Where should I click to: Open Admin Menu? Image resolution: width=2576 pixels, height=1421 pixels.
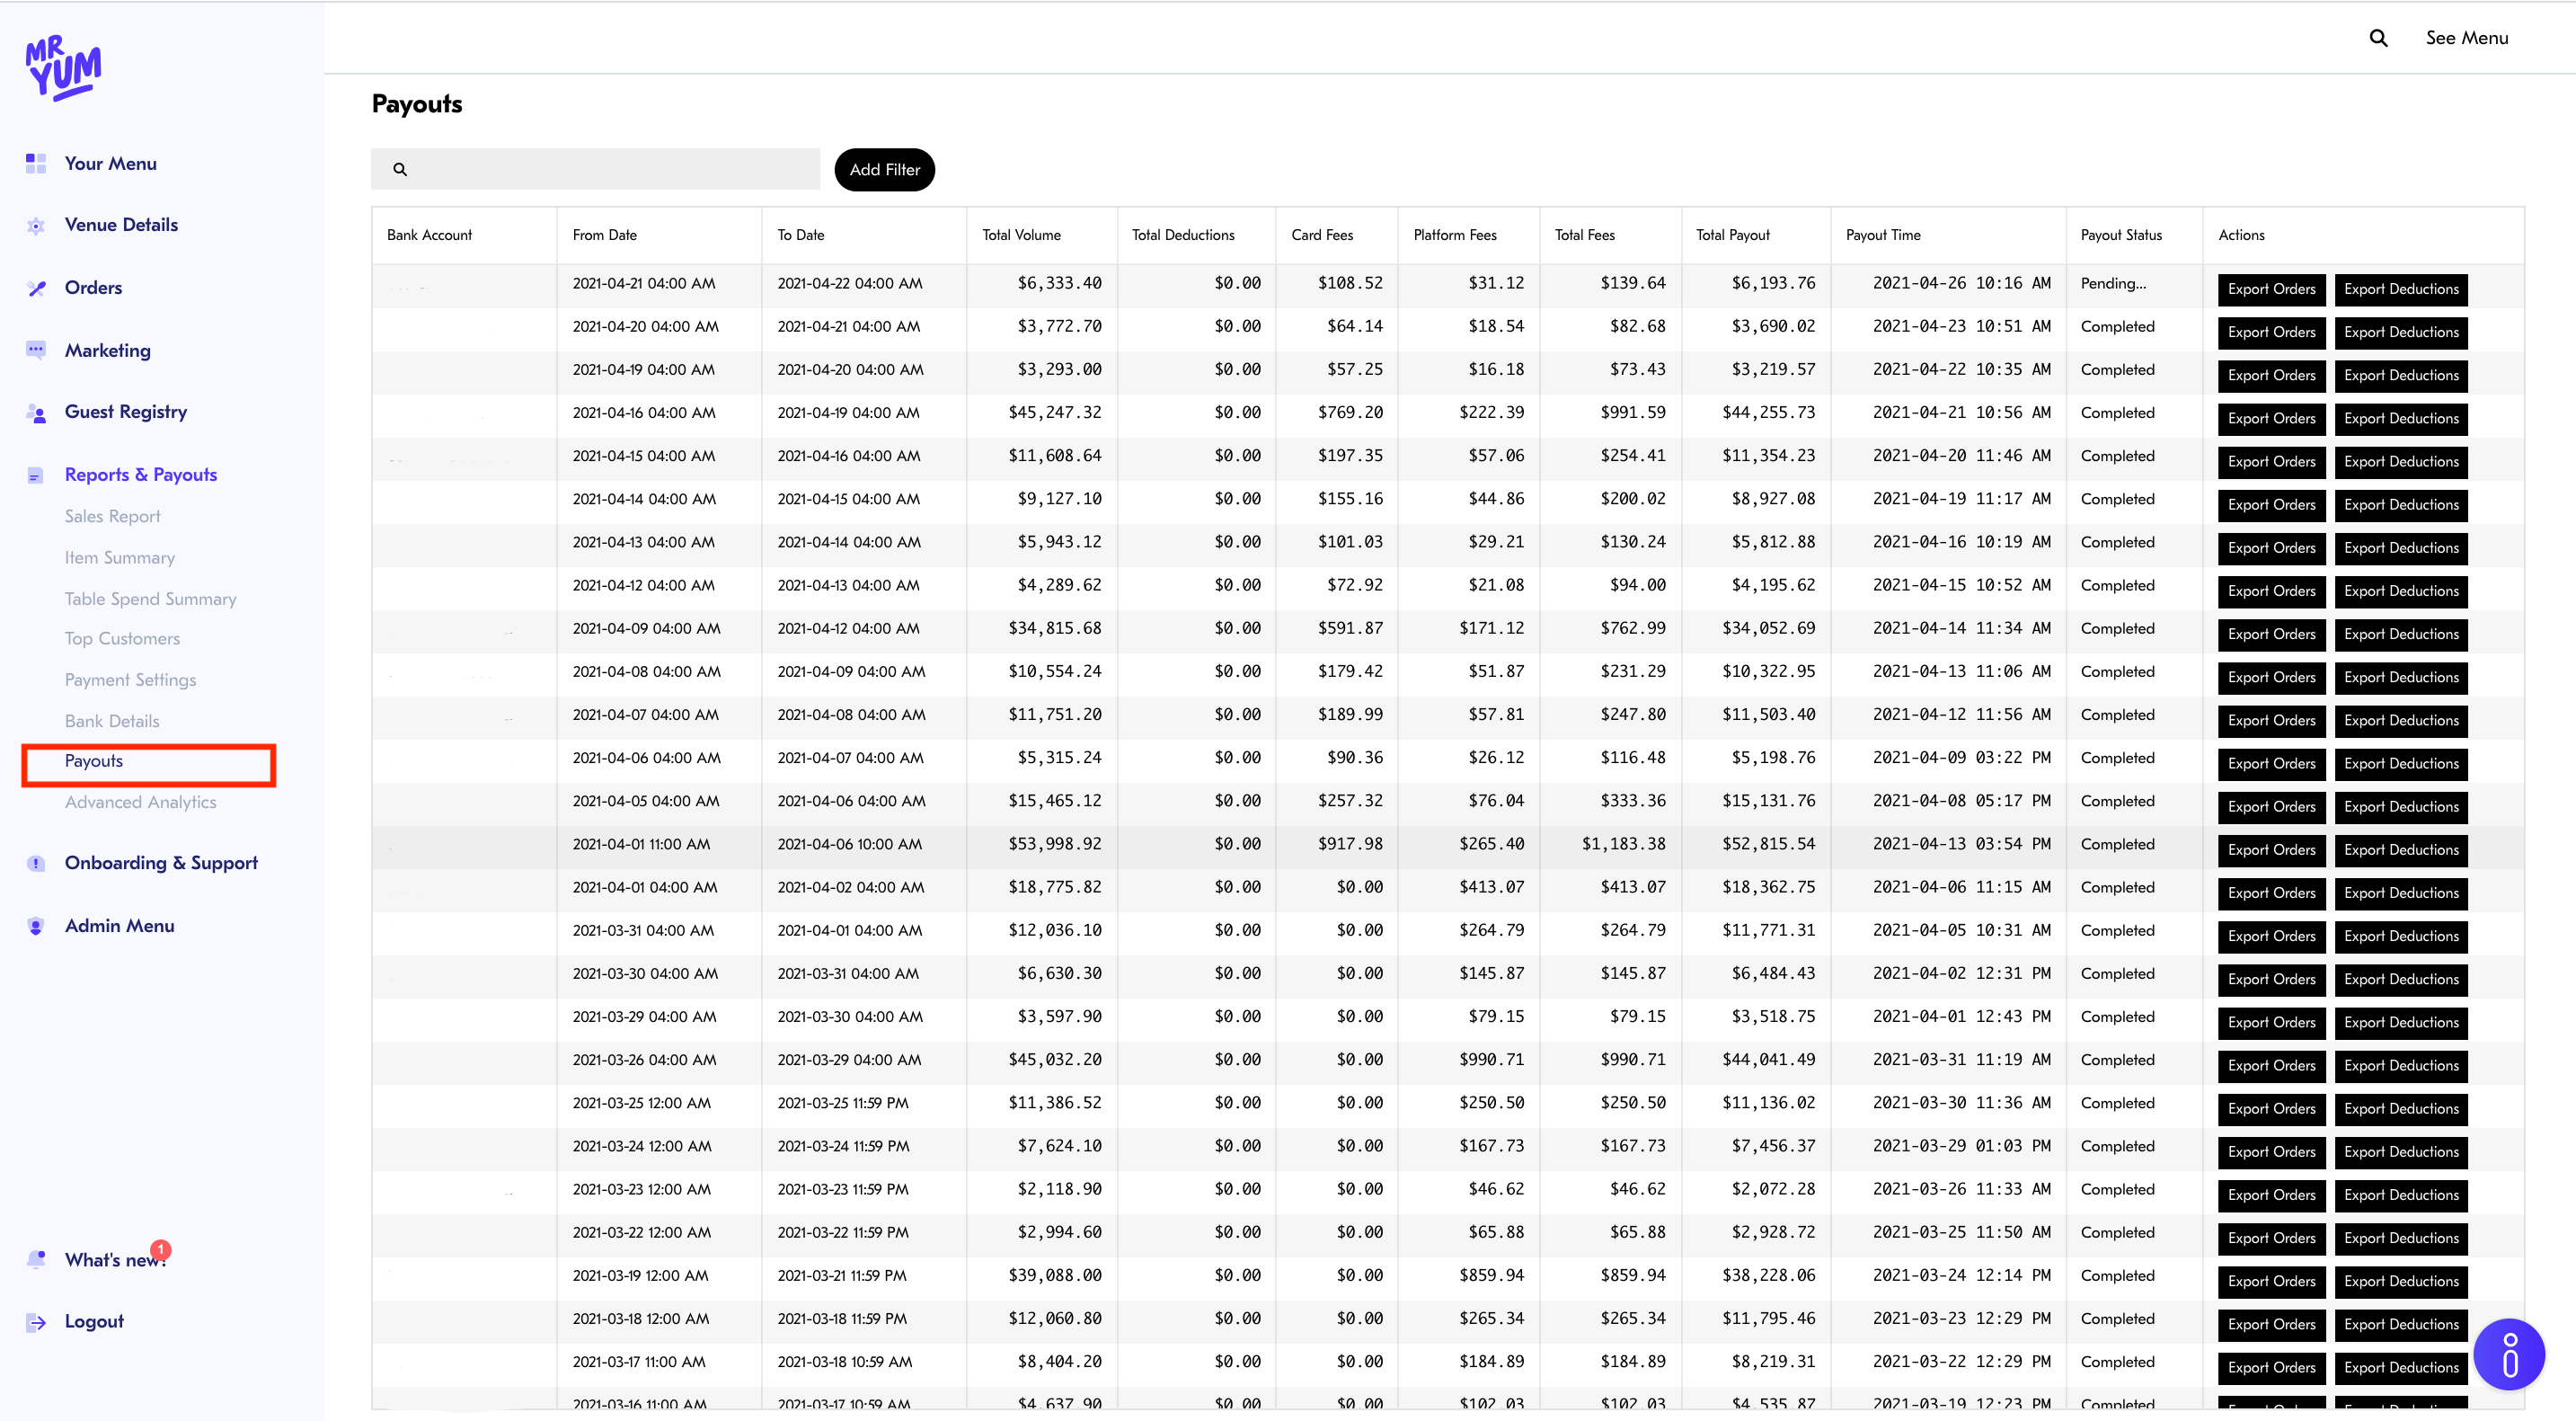pyautogui.click(x=119, y=926)
